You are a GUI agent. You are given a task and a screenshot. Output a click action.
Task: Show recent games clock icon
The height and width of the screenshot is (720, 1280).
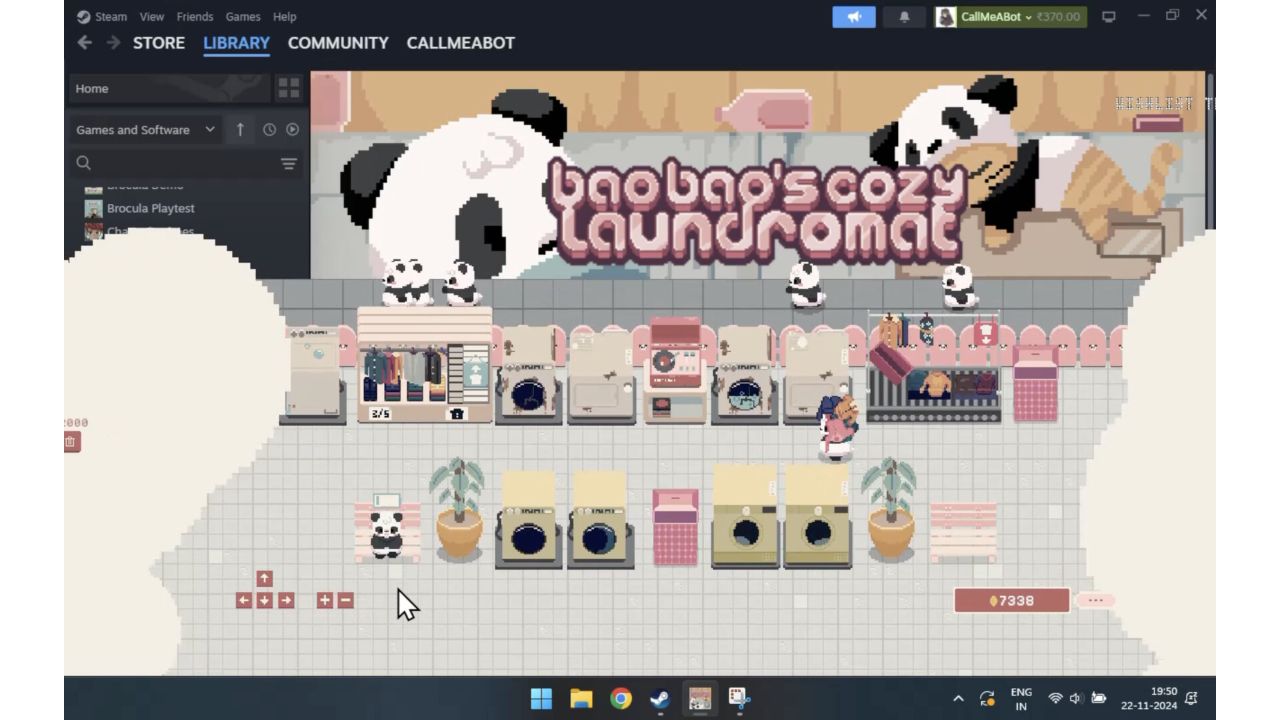tap(269, 129)
